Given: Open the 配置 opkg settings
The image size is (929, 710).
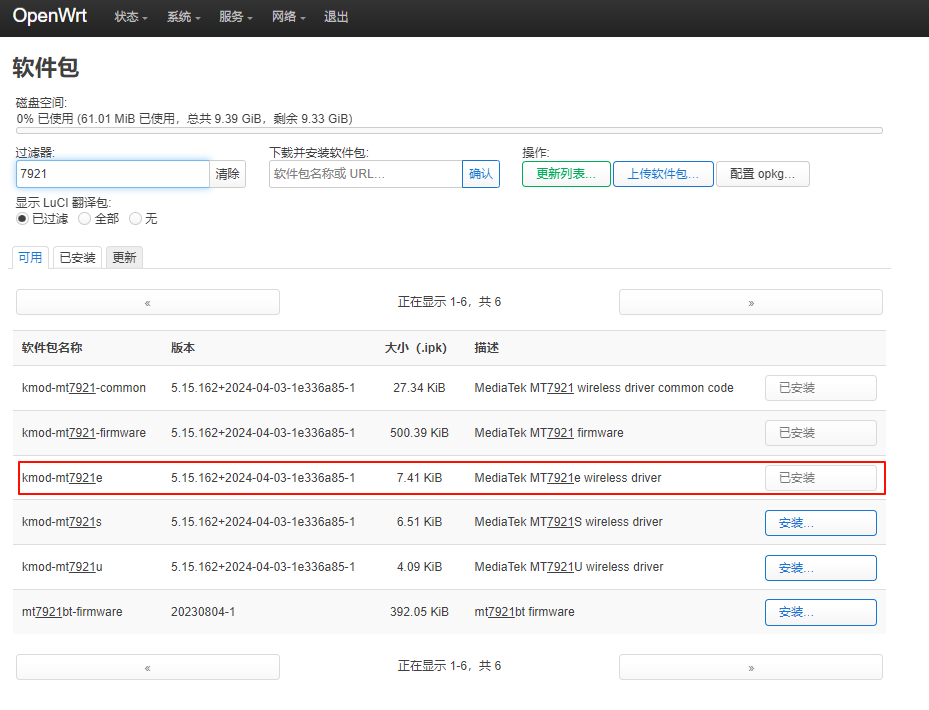Looking at the screenshot, I should (x=762, y=174).
